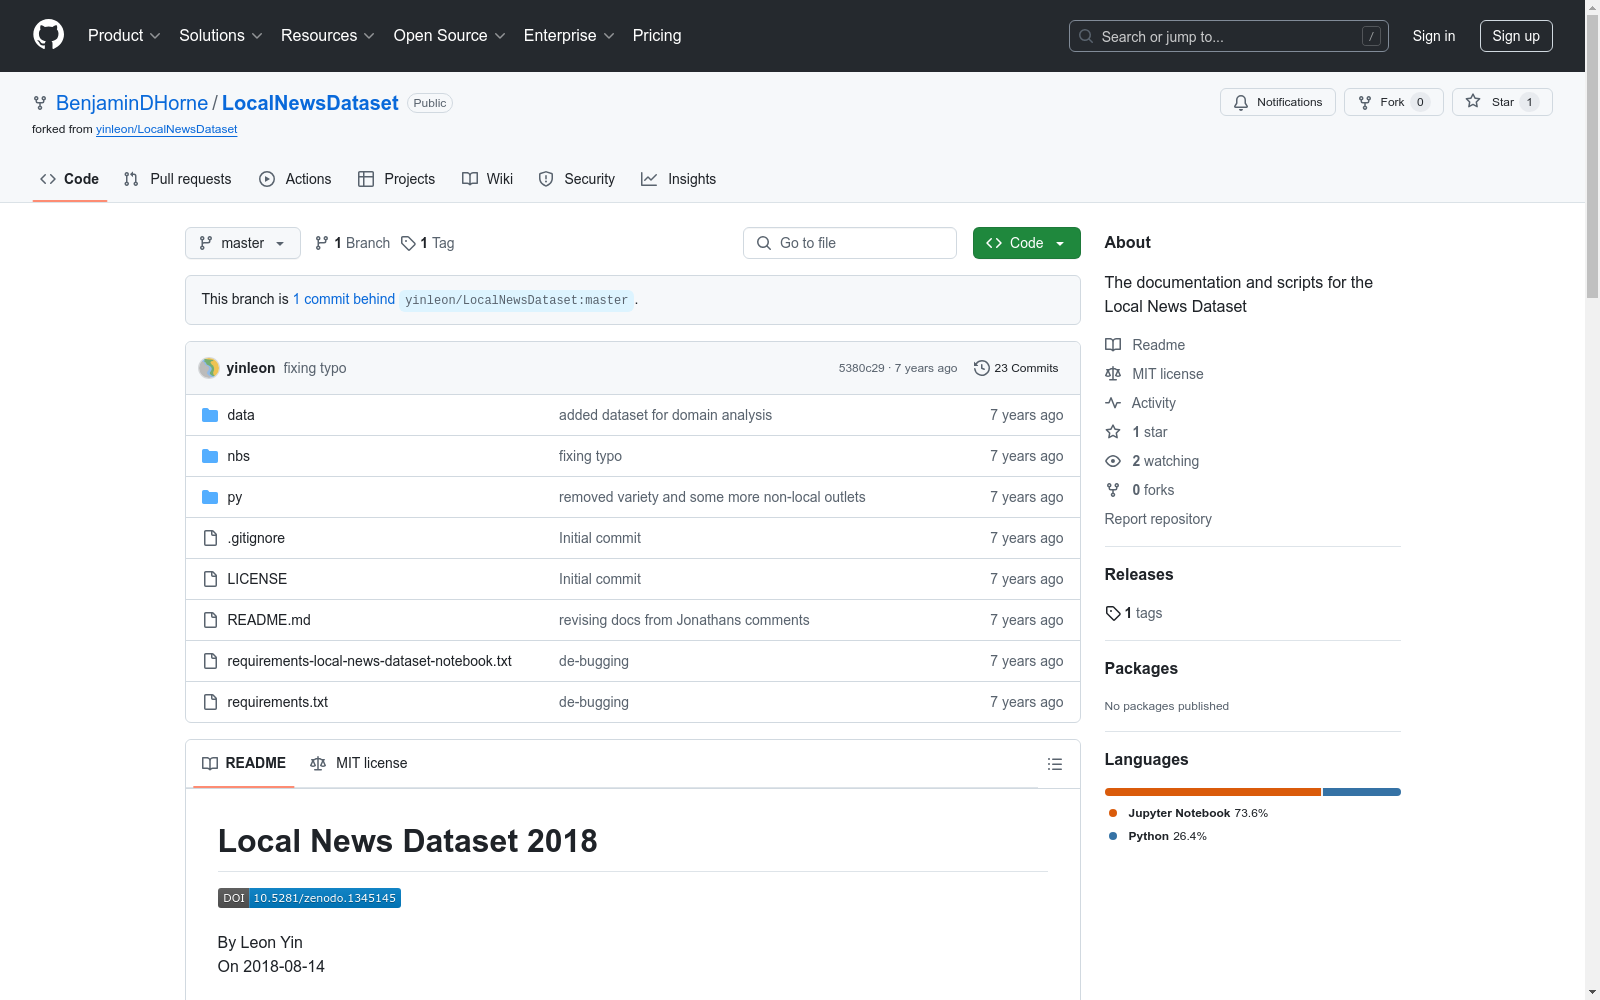The height and width of the screenshot is (1000, 1600).
Task: Click the DOI zenodo badge
Action: (x=309, y=898)
